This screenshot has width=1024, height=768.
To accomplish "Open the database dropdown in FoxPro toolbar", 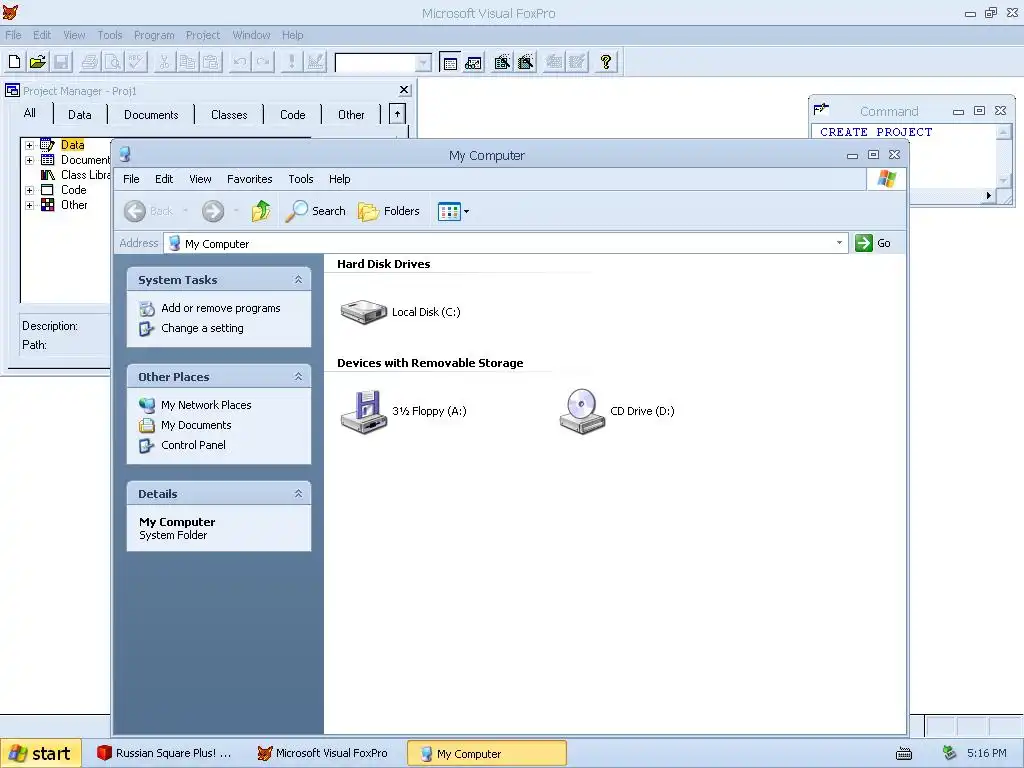I will click(x=423, y=63).
